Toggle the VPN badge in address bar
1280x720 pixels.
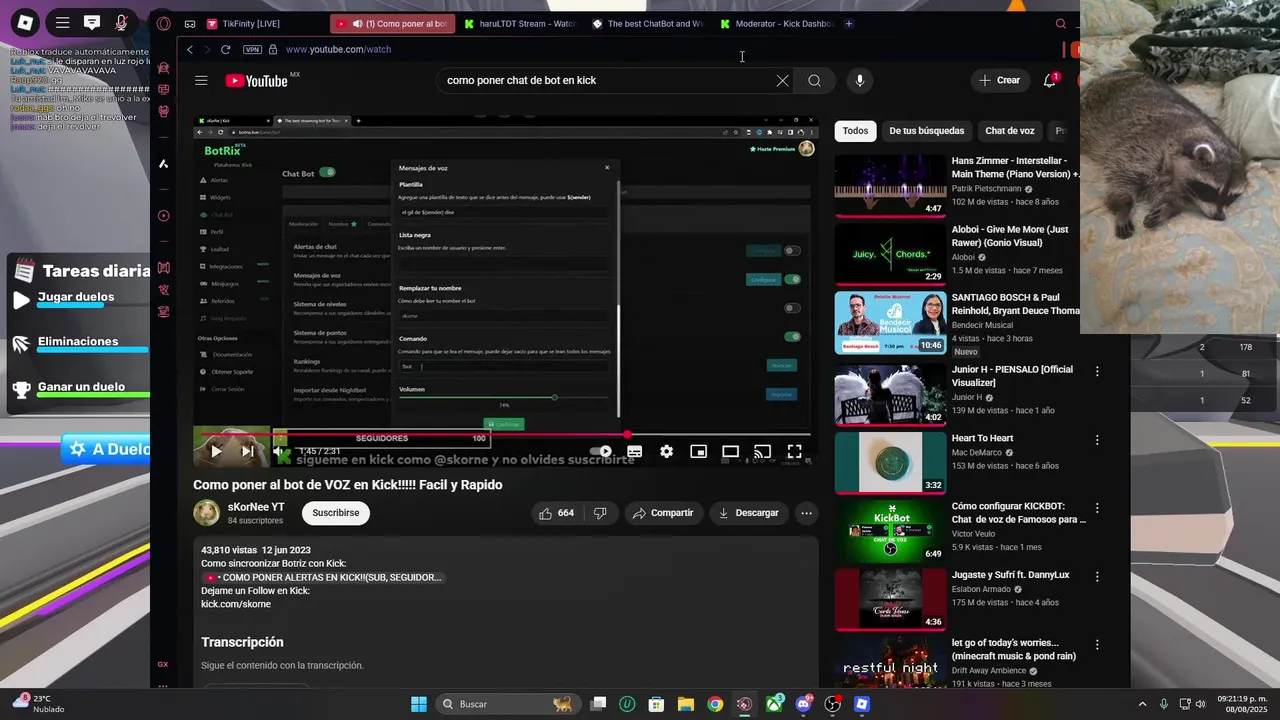coord(252,49)
